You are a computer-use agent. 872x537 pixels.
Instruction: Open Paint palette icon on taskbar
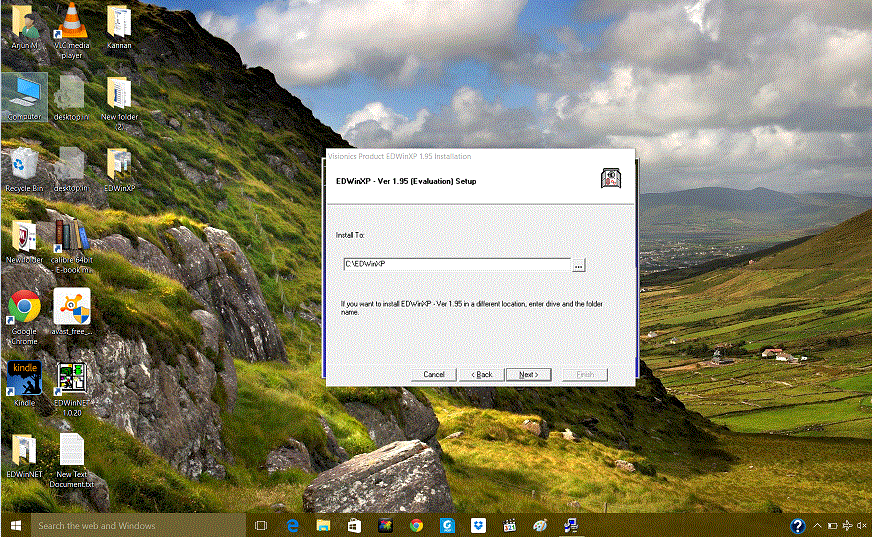click(540, 525)
